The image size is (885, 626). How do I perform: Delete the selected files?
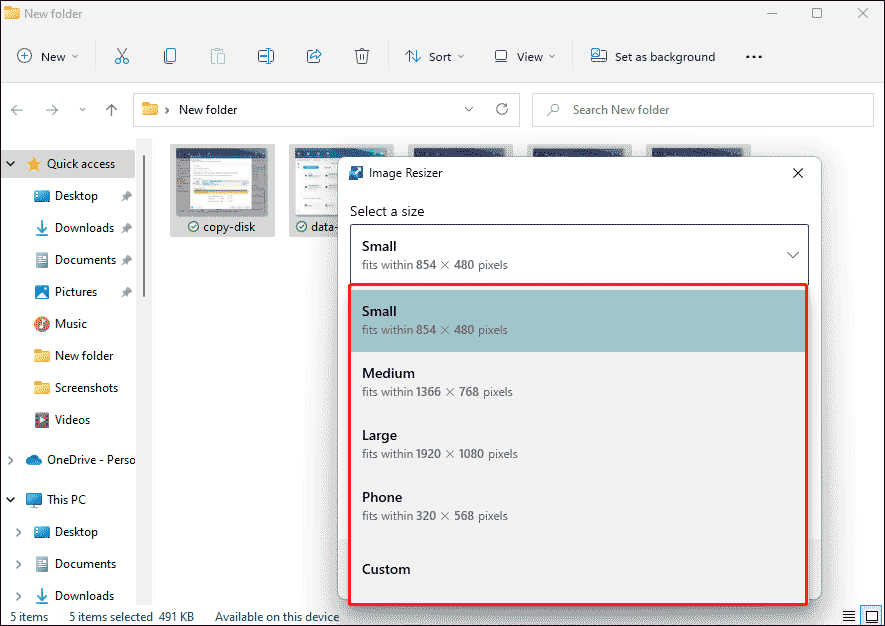pos(362,56)
